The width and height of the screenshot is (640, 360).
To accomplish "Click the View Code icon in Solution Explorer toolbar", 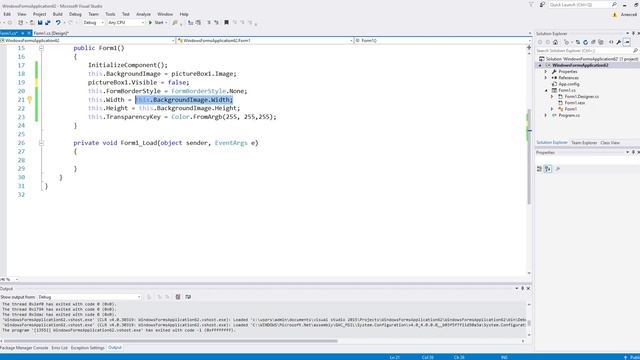I will point(611,42).
